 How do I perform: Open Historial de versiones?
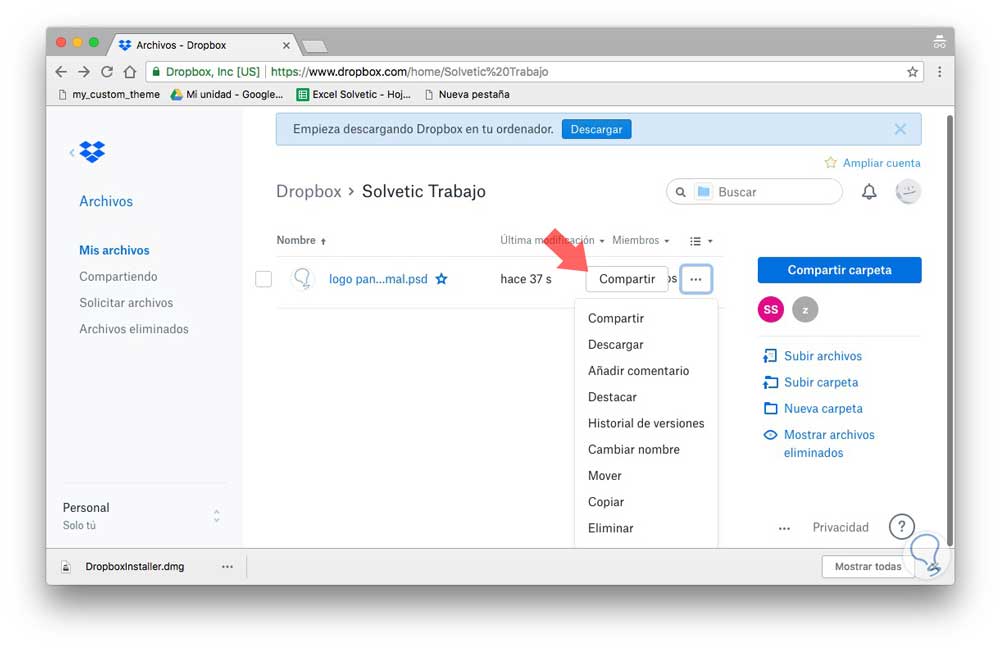click(x=646, y=423)
